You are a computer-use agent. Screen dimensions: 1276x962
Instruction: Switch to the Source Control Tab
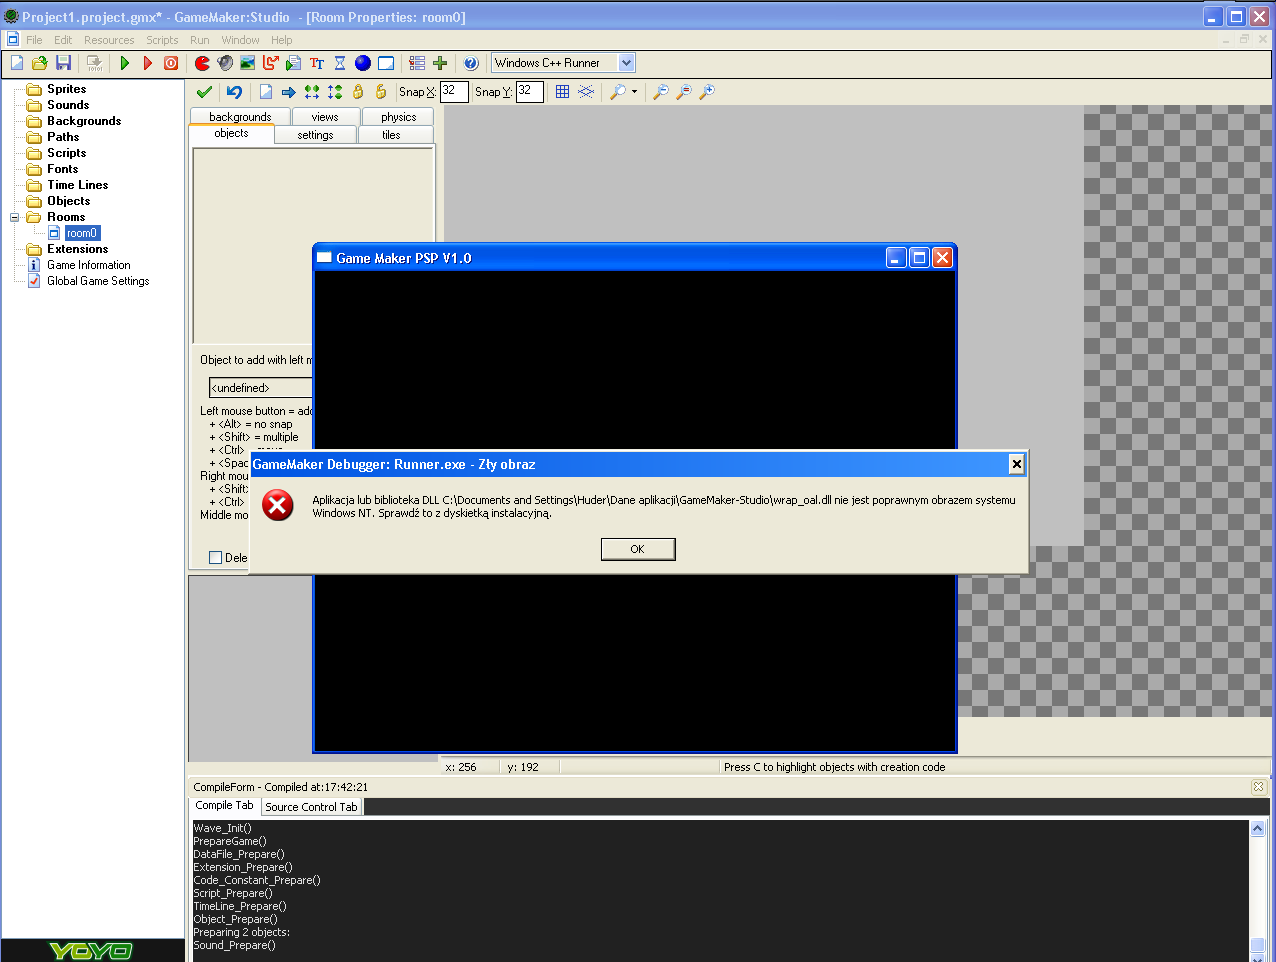(x=311, y=807)
